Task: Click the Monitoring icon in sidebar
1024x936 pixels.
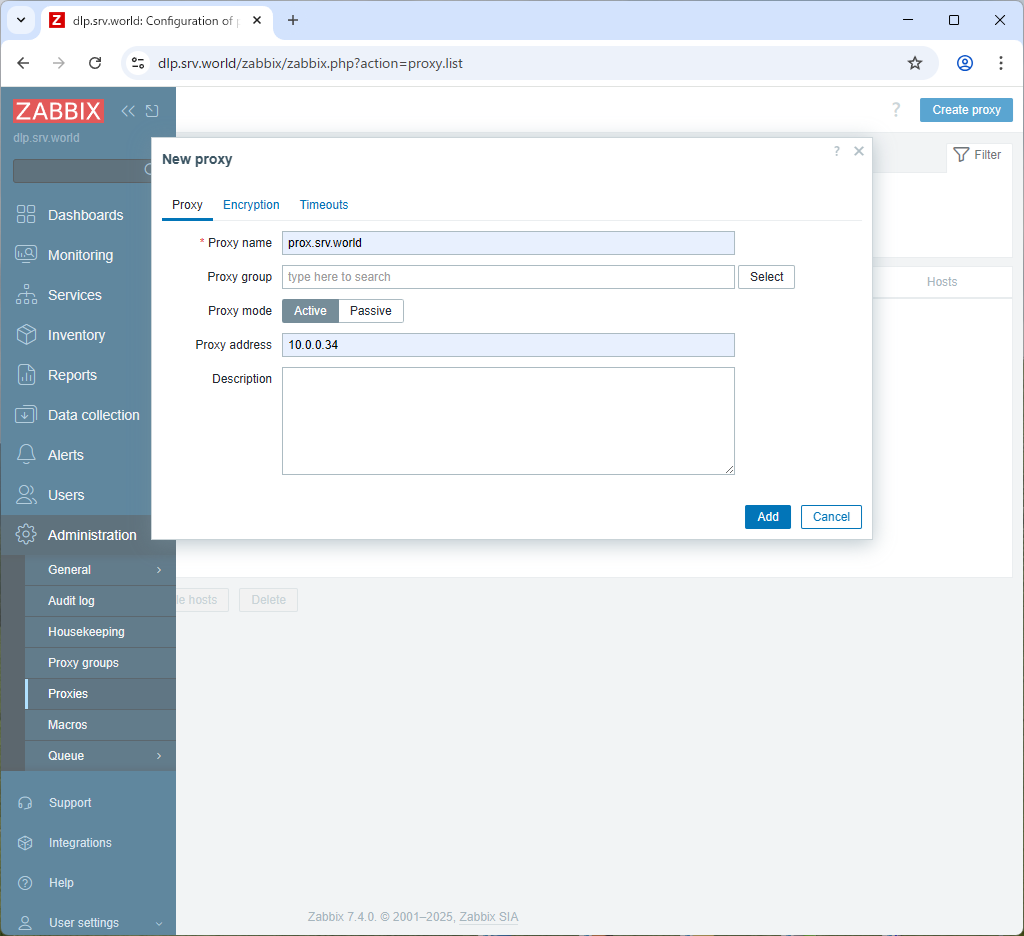Action: [26, 255]
